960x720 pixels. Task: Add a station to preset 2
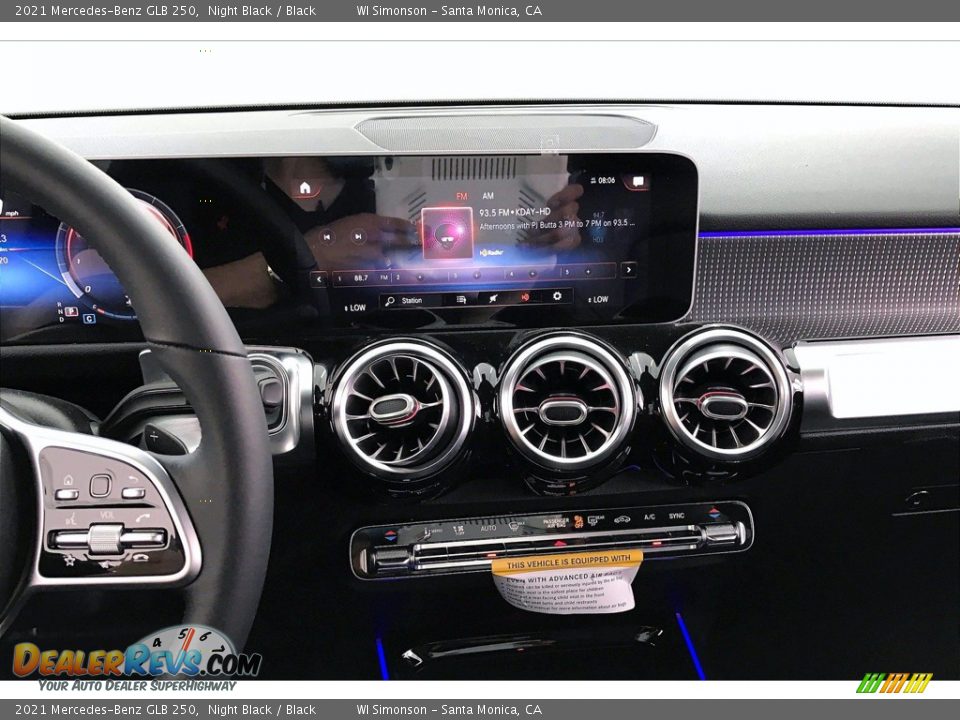pos(419,277)
